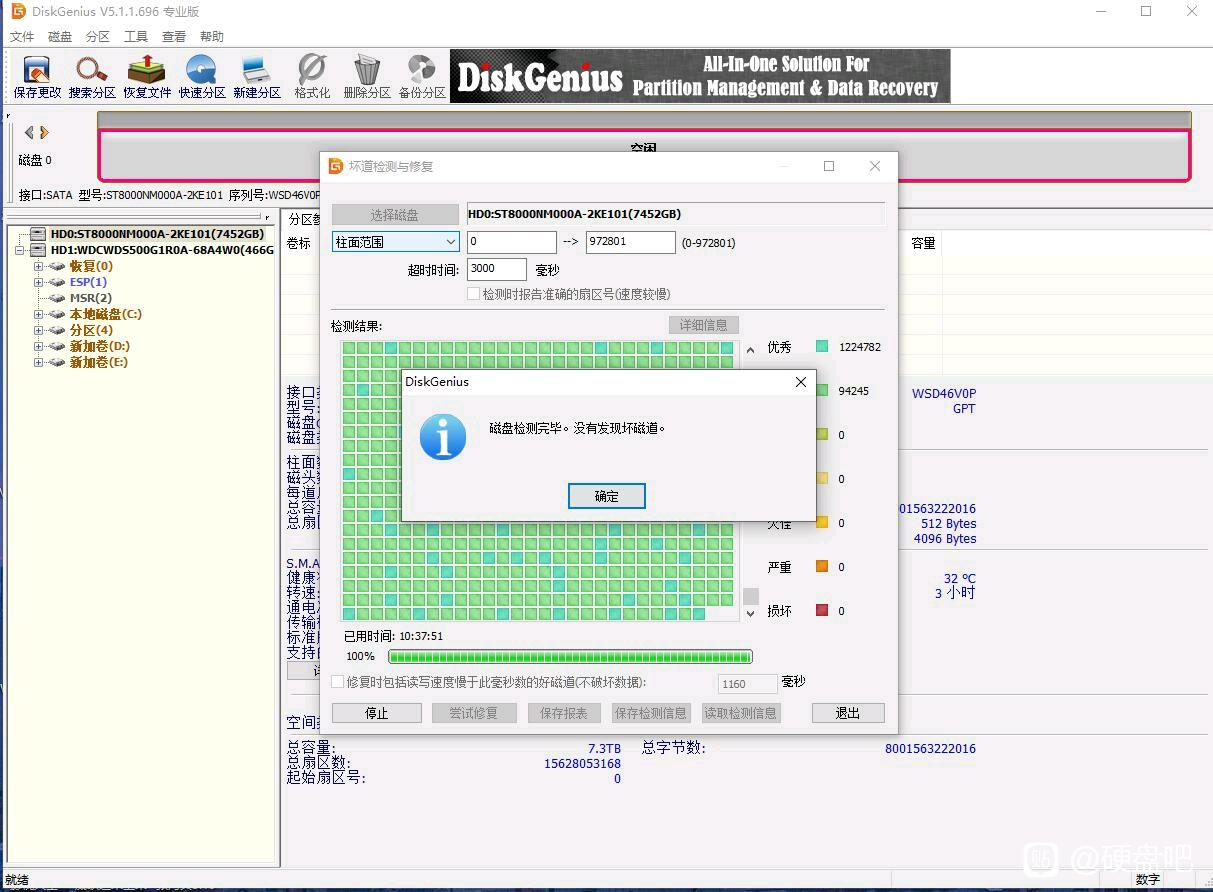Viewport: 1213px width, 892px height.
Task: Confirm the message with 确定
Action: [x=607, y=496]
